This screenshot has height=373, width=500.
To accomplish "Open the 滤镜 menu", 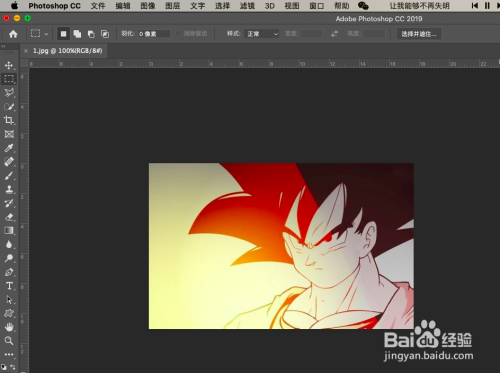I will 247,6.
